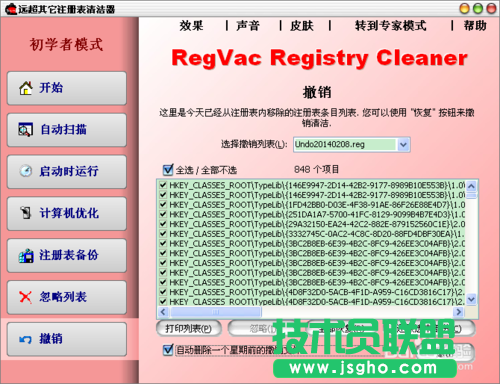The image size is (500, 384).
Task: Click the clock icon beside 启动时运行
Action: (26, 171)
